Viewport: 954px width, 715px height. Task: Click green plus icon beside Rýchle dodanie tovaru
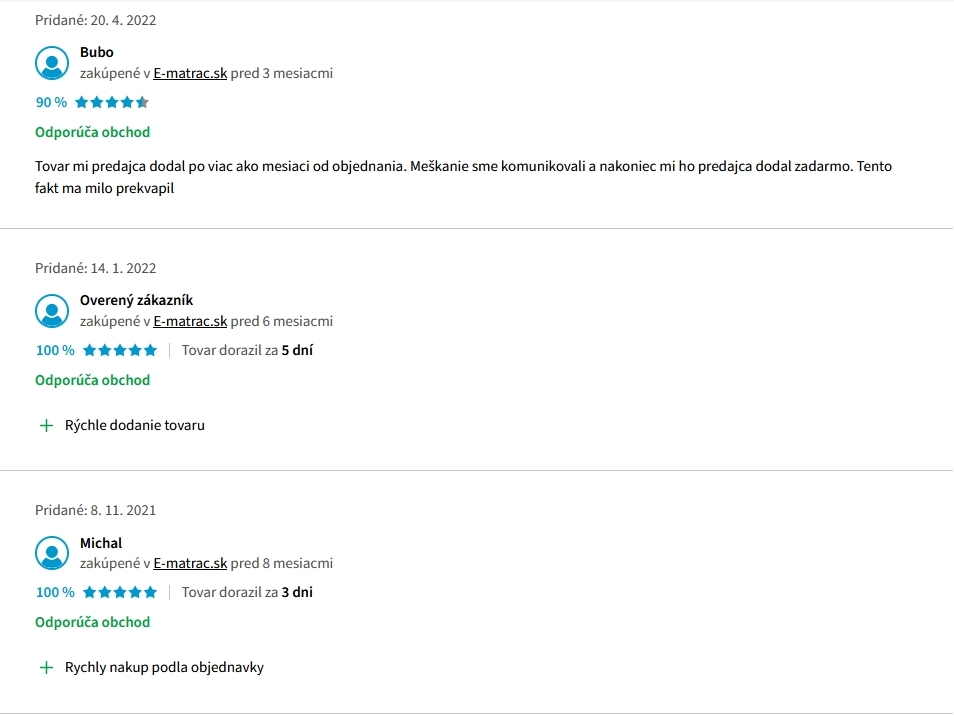(x=46, y=425)
